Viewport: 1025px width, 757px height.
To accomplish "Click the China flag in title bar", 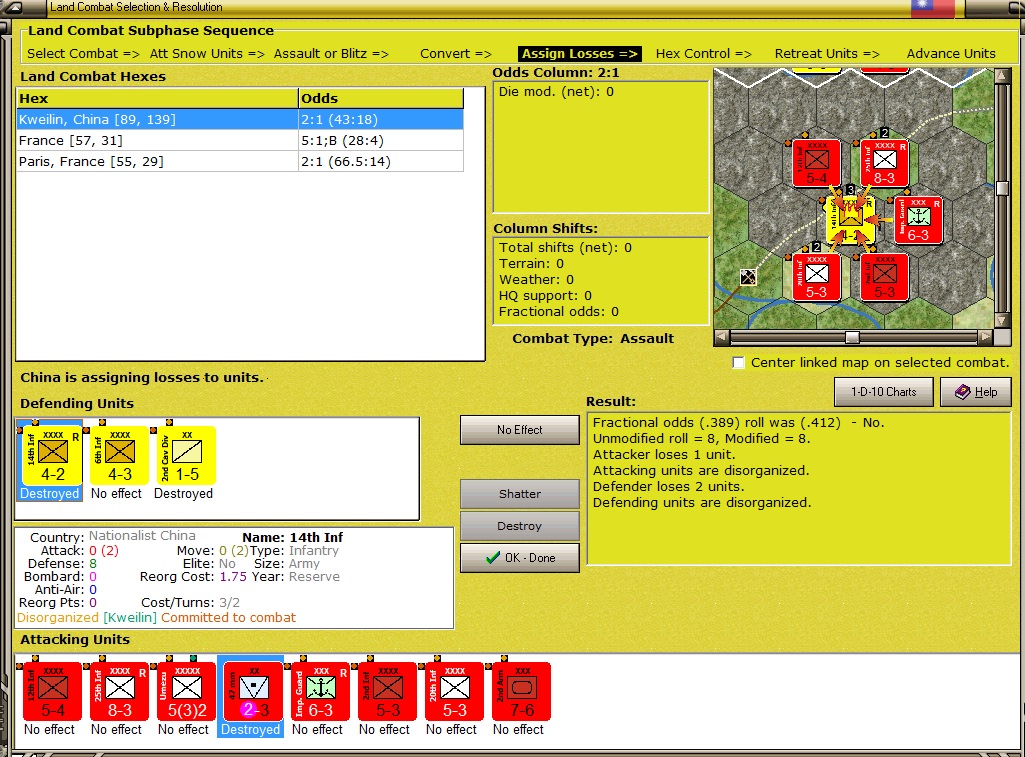I will coord(932,8).
